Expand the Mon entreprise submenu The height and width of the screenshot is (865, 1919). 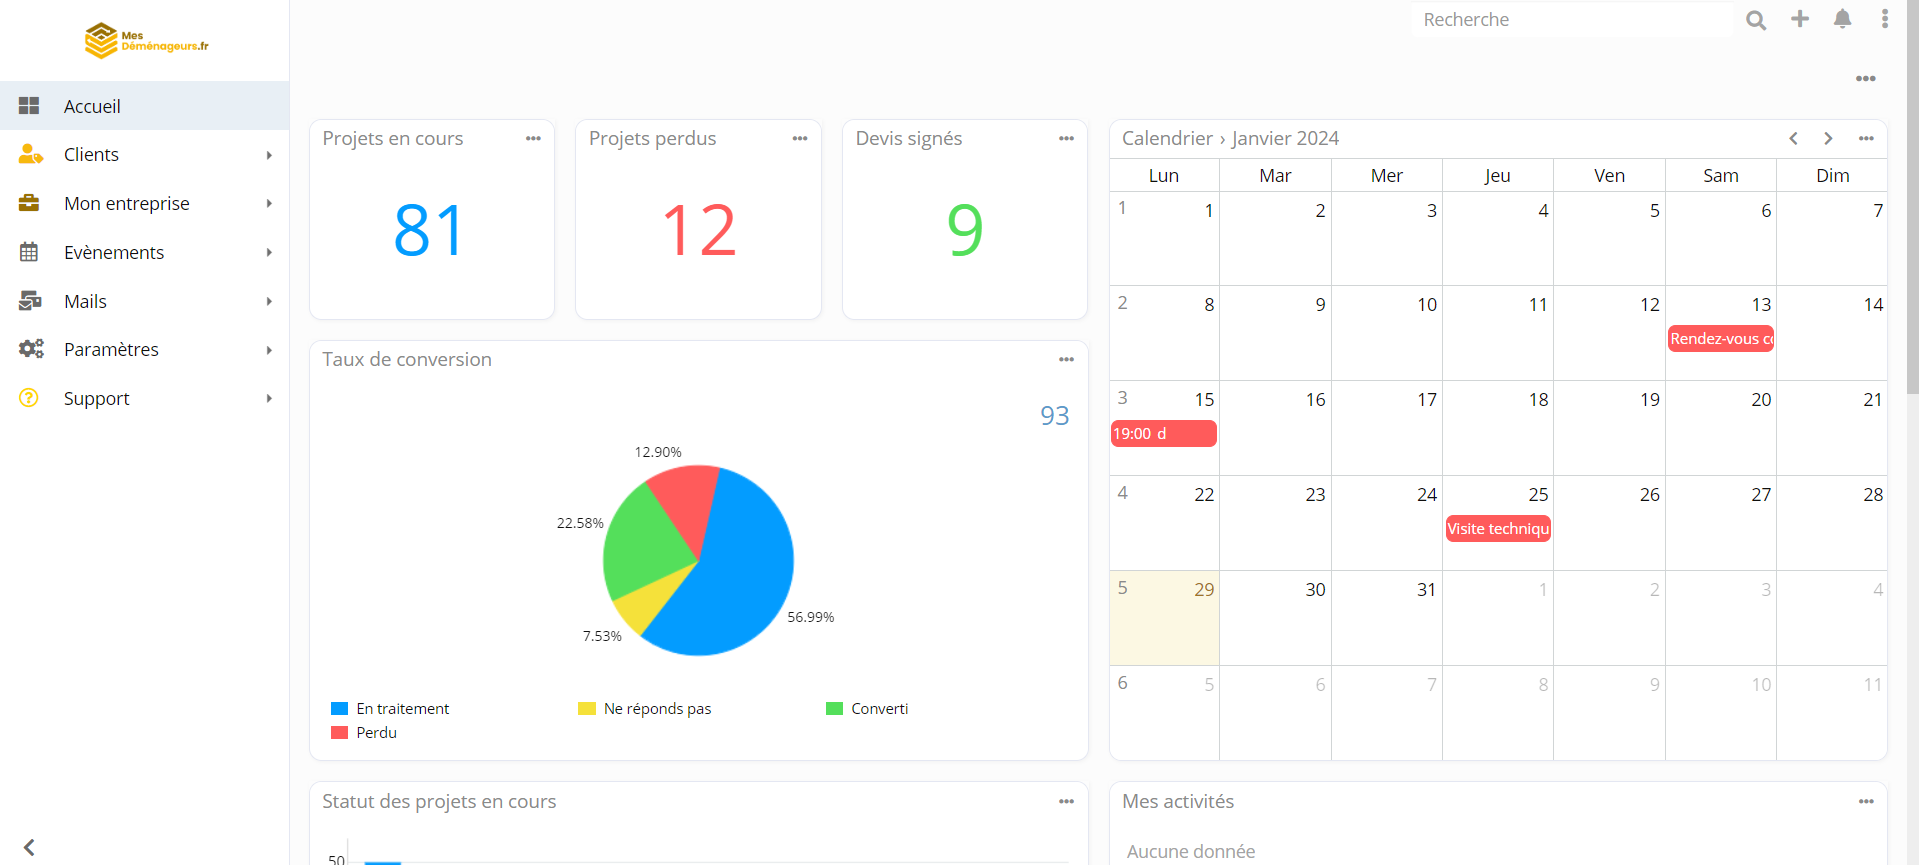tap(145, 204)
